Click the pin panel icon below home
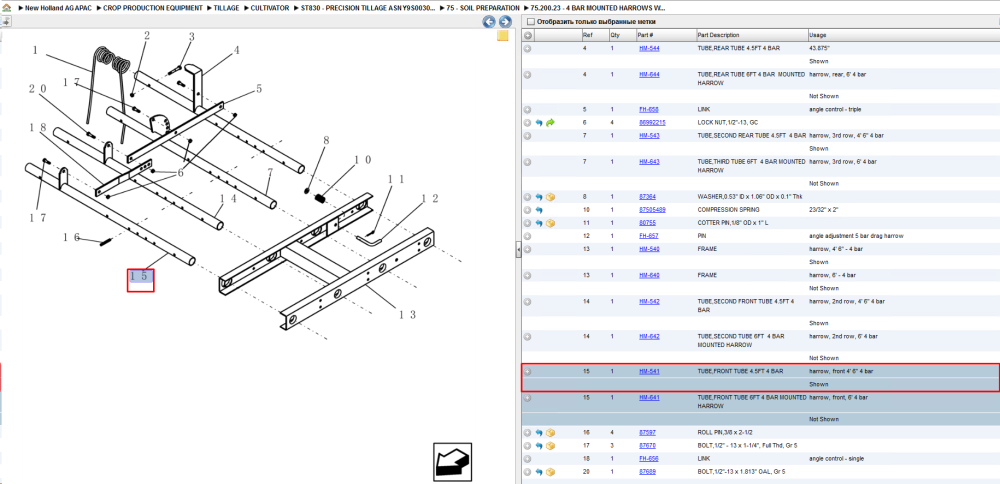This screenshot has height=484, width=1000. 5,22
